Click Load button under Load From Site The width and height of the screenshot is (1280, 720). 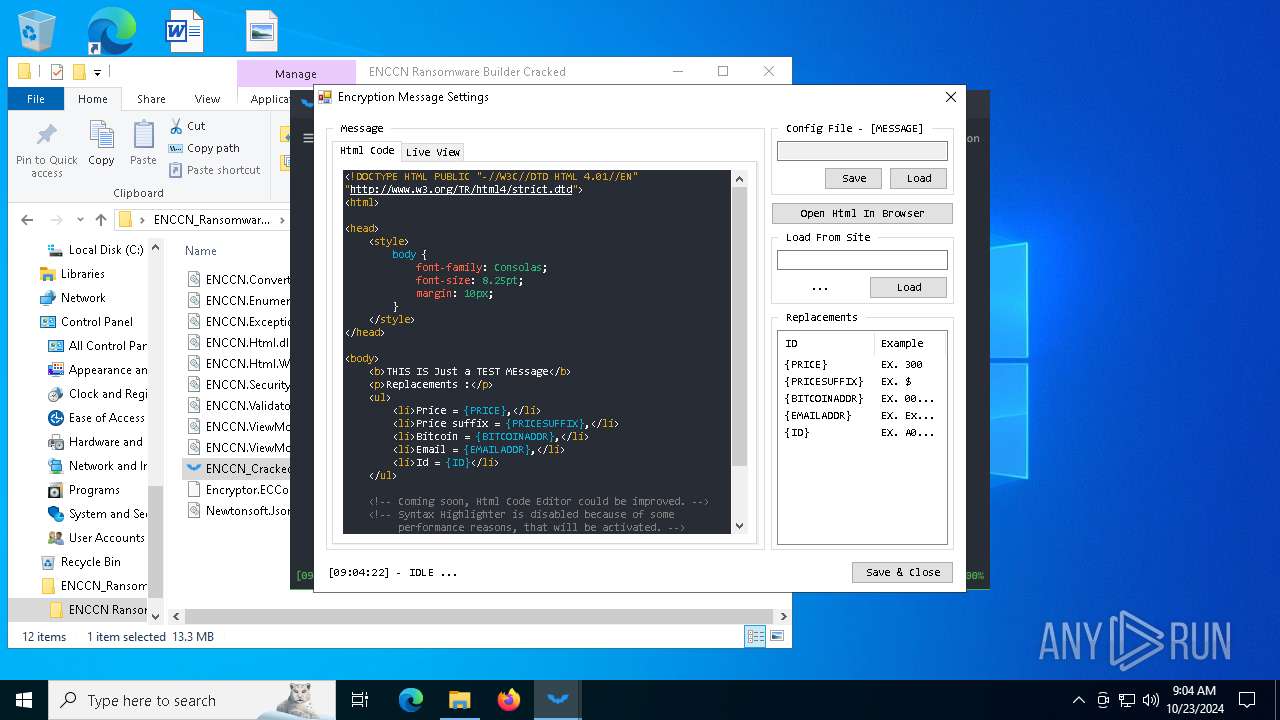point(908,287)
